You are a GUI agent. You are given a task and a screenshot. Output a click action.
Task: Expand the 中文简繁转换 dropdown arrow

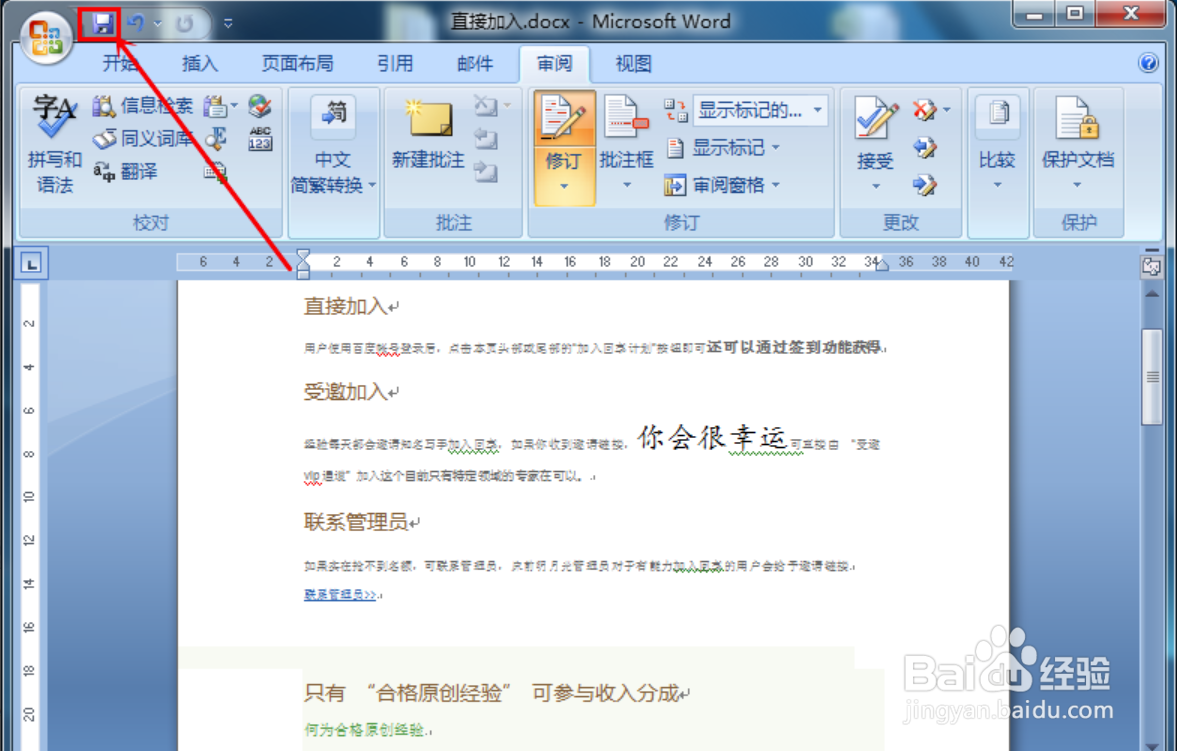pos(370,184)
